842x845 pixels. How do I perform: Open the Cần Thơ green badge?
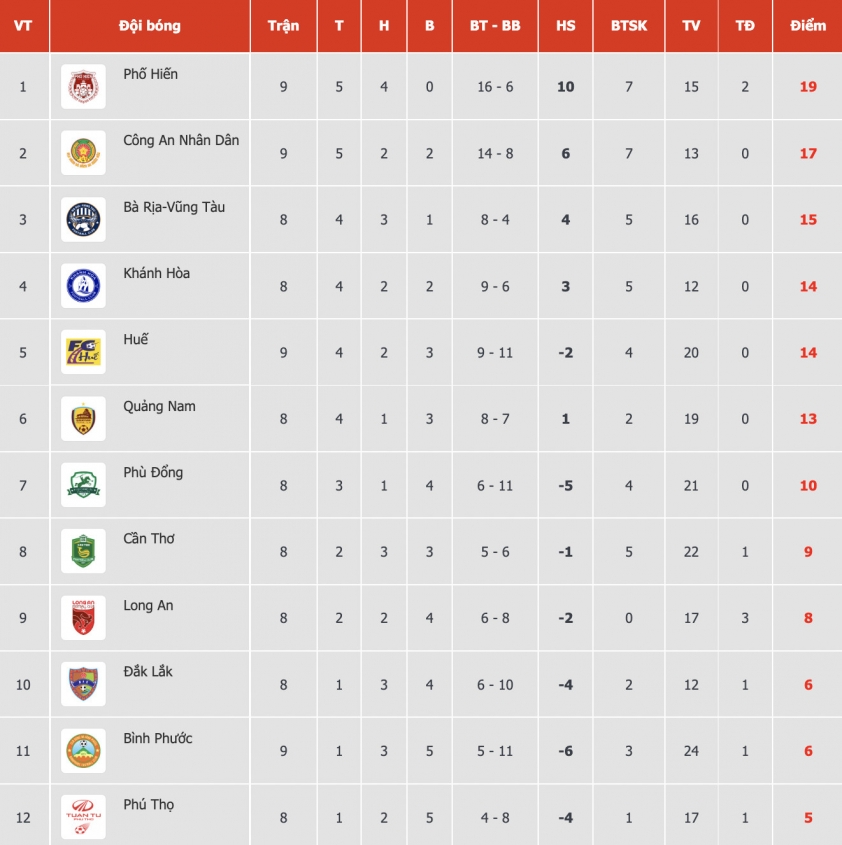click(x=83, y=551)
